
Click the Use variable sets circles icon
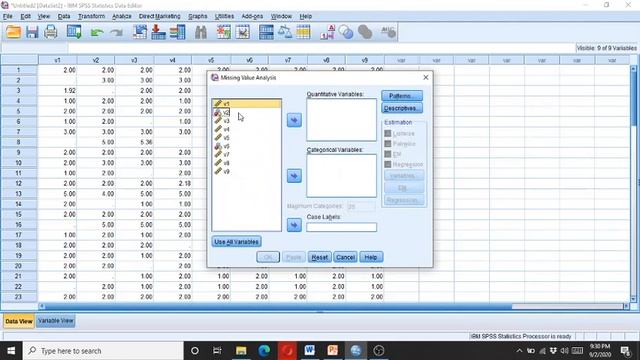346,32
